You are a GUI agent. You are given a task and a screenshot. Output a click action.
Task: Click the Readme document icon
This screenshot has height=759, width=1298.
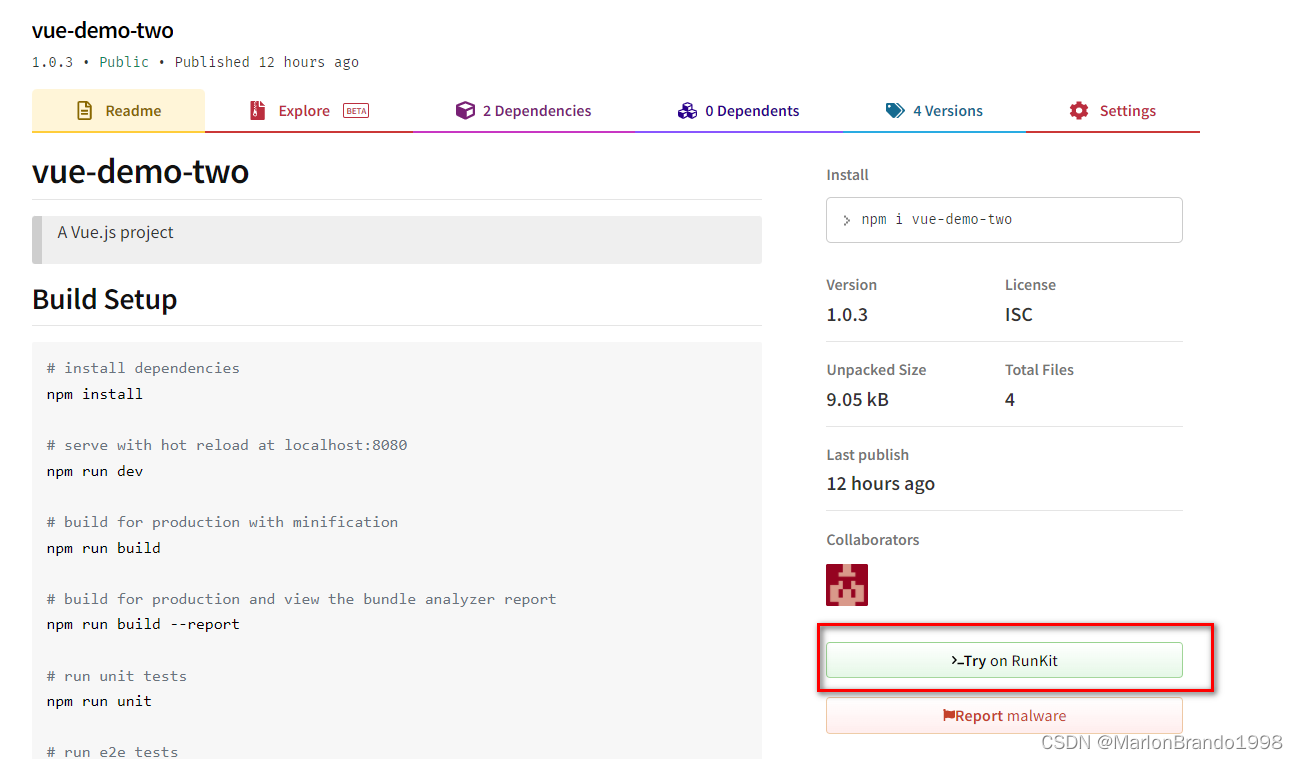85,111
